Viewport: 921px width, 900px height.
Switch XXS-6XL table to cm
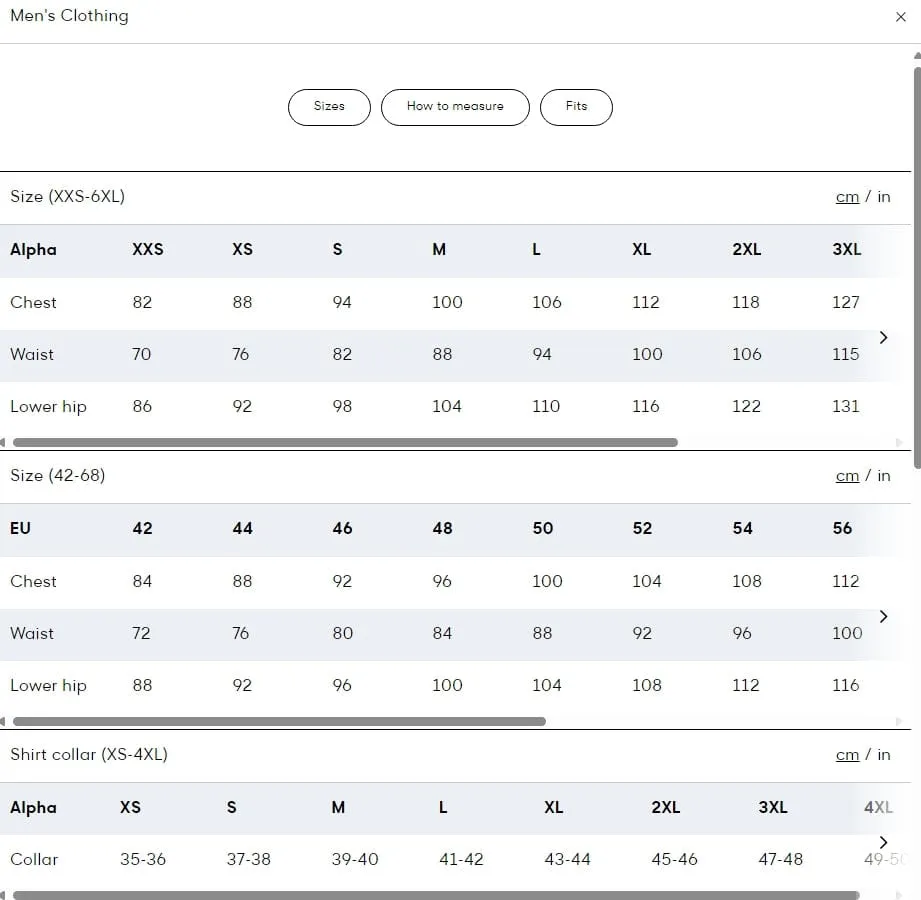tap(847, 197)
